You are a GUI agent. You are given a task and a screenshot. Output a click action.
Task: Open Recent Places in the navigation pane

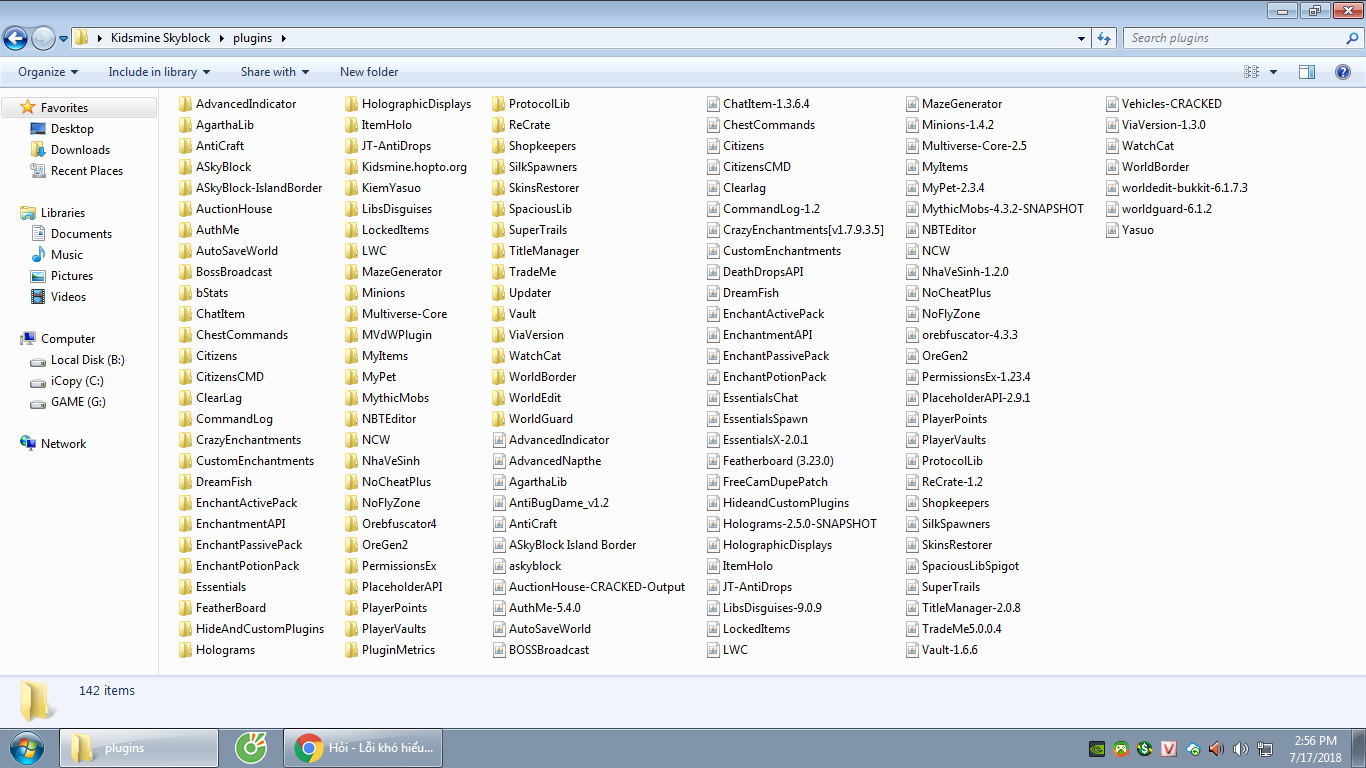87,171
